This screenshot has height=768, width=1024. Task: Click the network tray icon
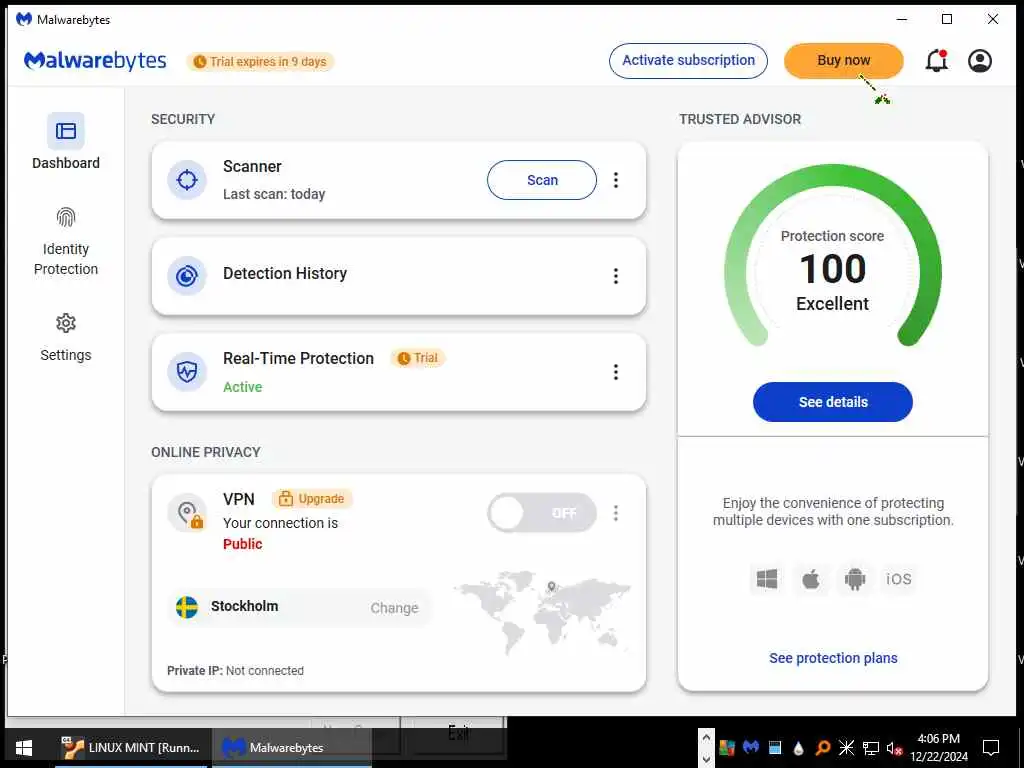click(871, 748)
